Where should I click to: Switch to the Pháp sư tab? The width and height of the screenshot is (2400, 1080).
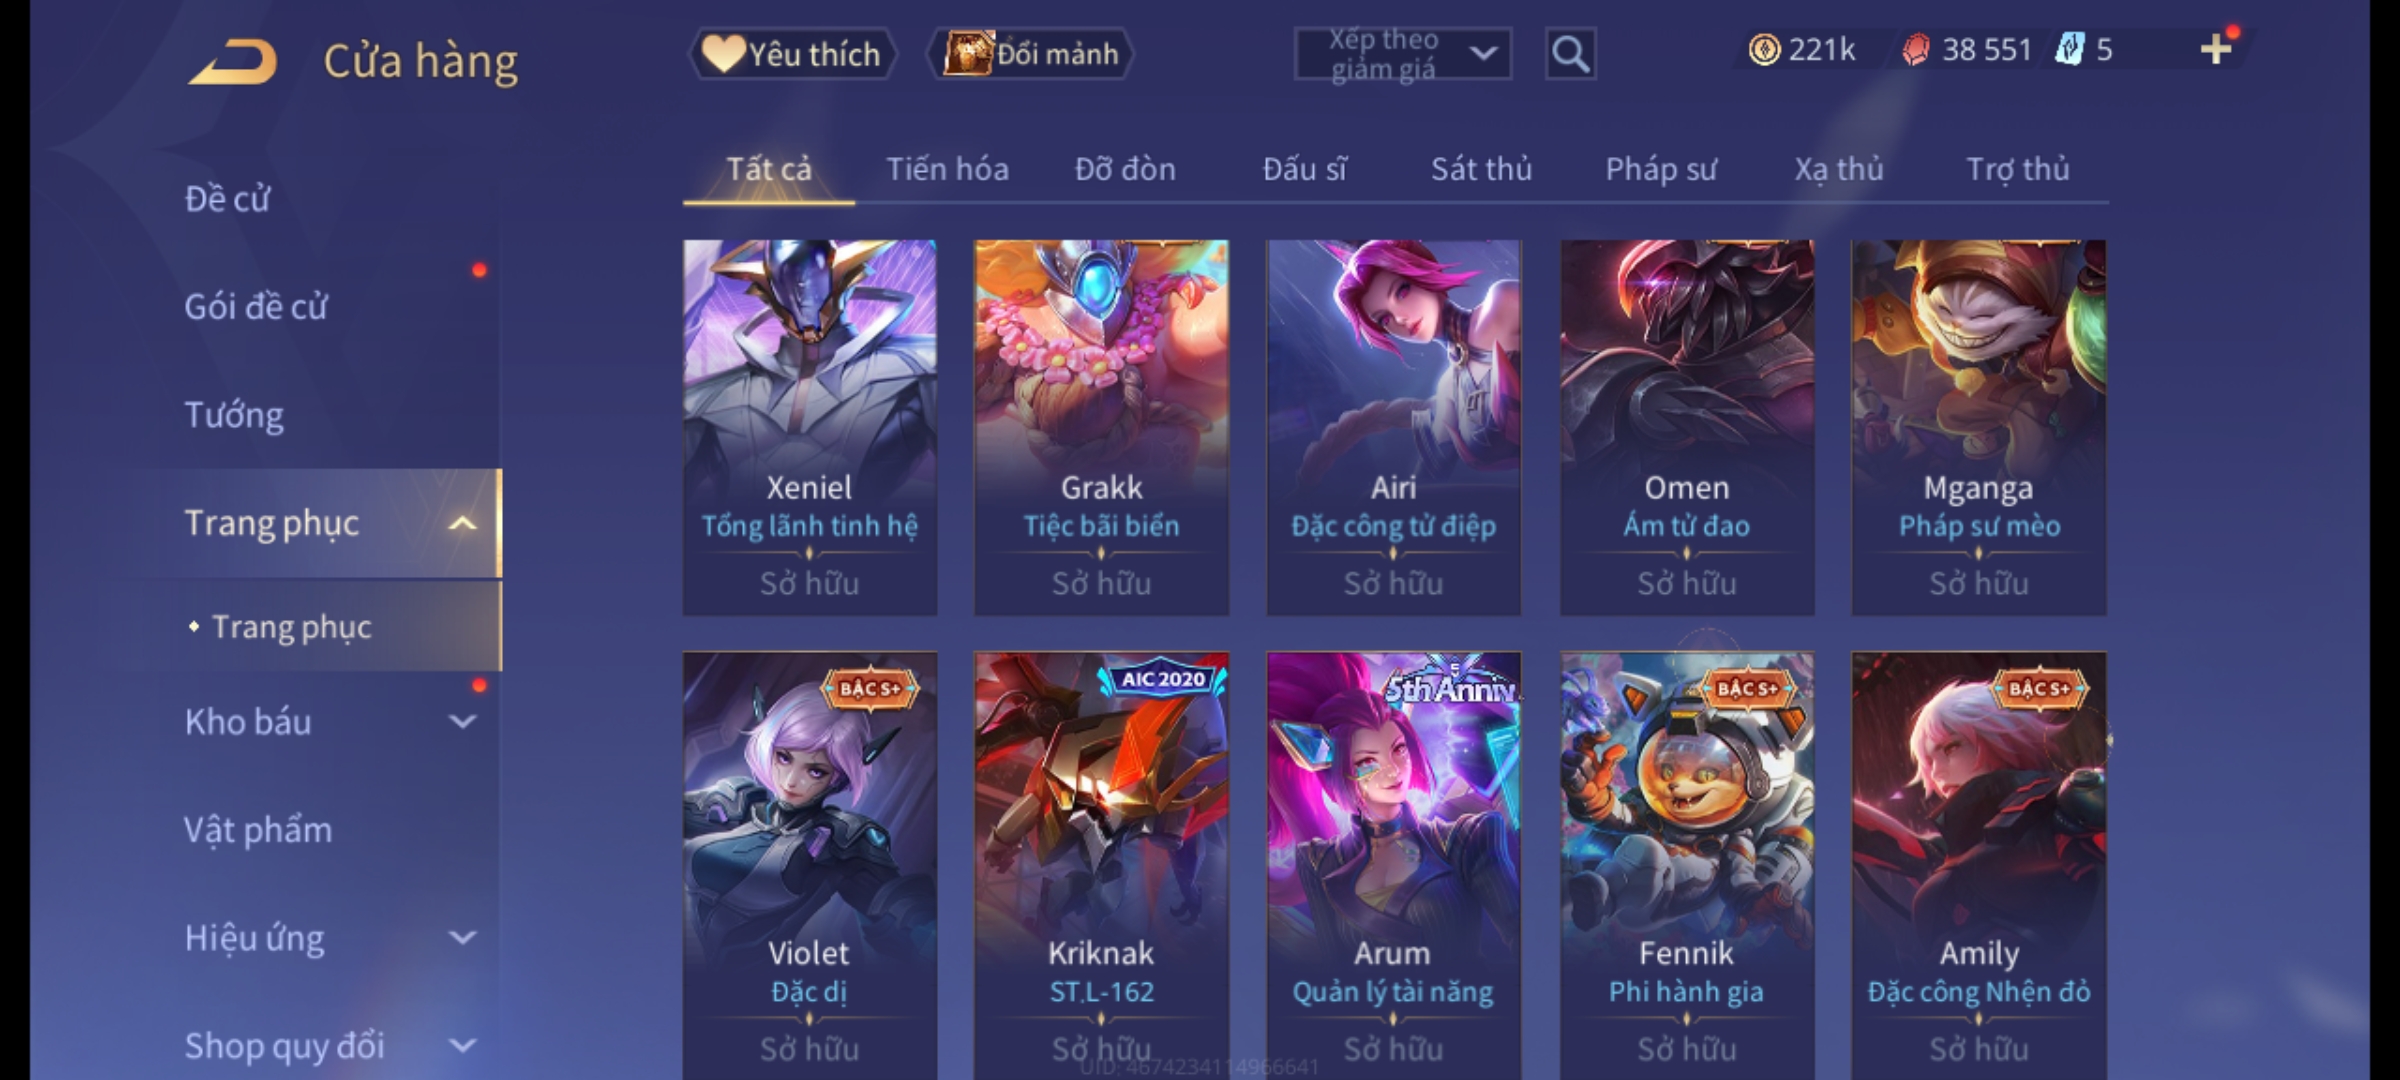[x=1660, y=169]
